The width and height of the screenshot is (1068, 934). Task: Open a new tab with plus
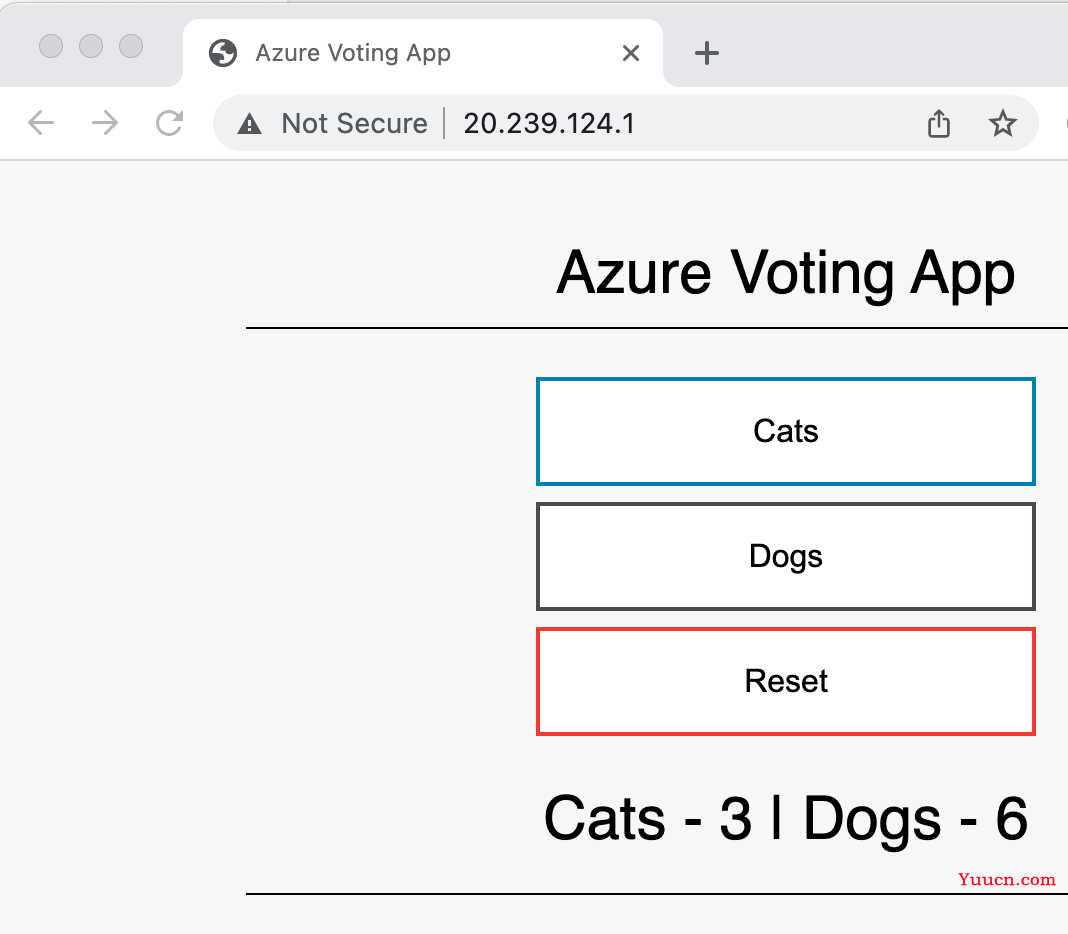(706, 53)
